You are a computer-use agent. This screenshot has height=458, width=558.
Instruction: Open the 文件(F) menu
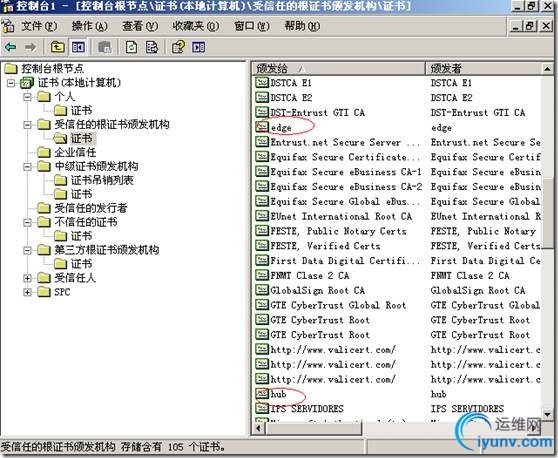point(39,26)
